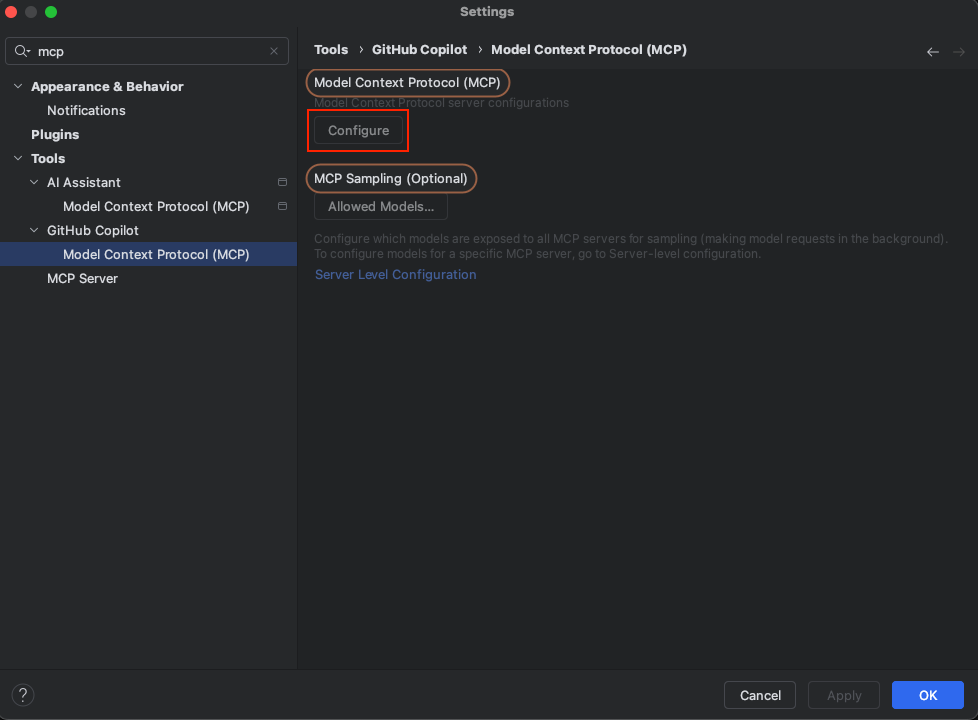Select Plugins in settings tree
Image resolution: width=978 pixels, height=720 pixels.
click(55, 134)
